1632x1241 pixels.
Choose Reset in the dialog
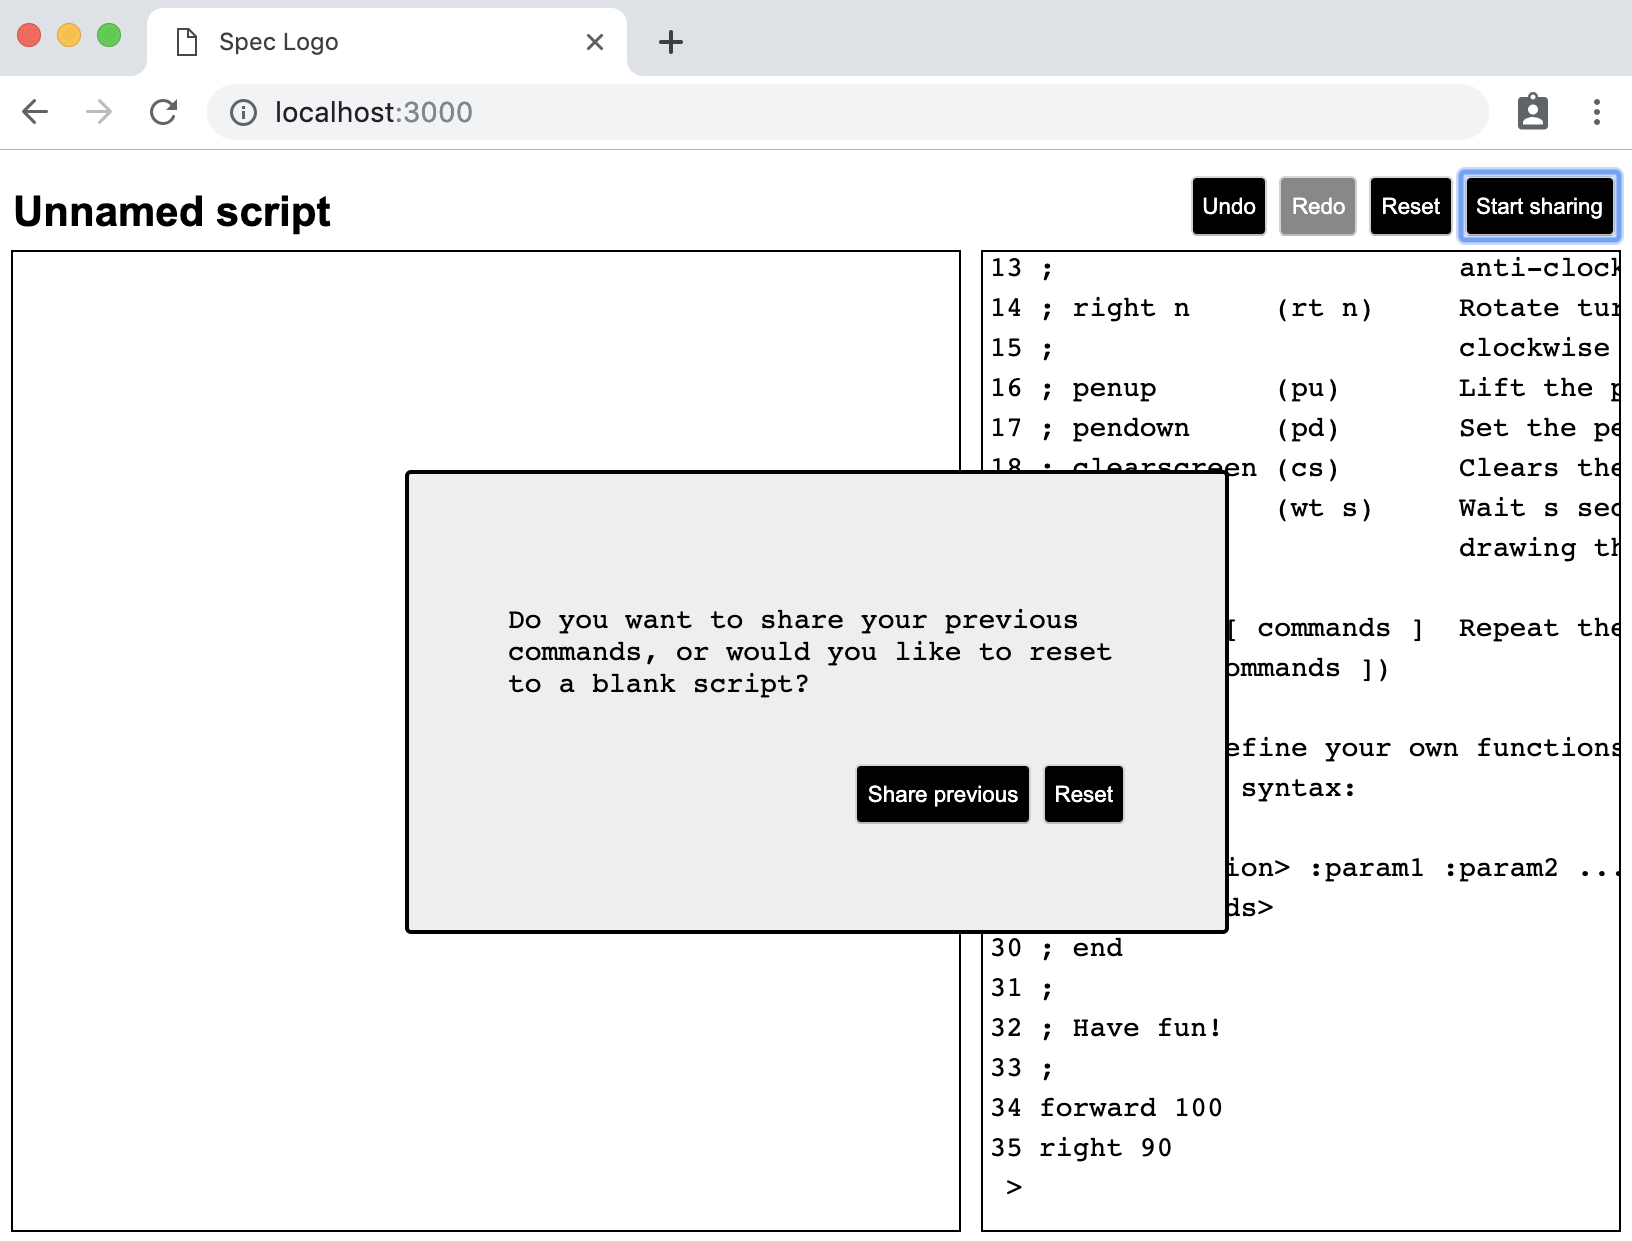pos(1083,795)
